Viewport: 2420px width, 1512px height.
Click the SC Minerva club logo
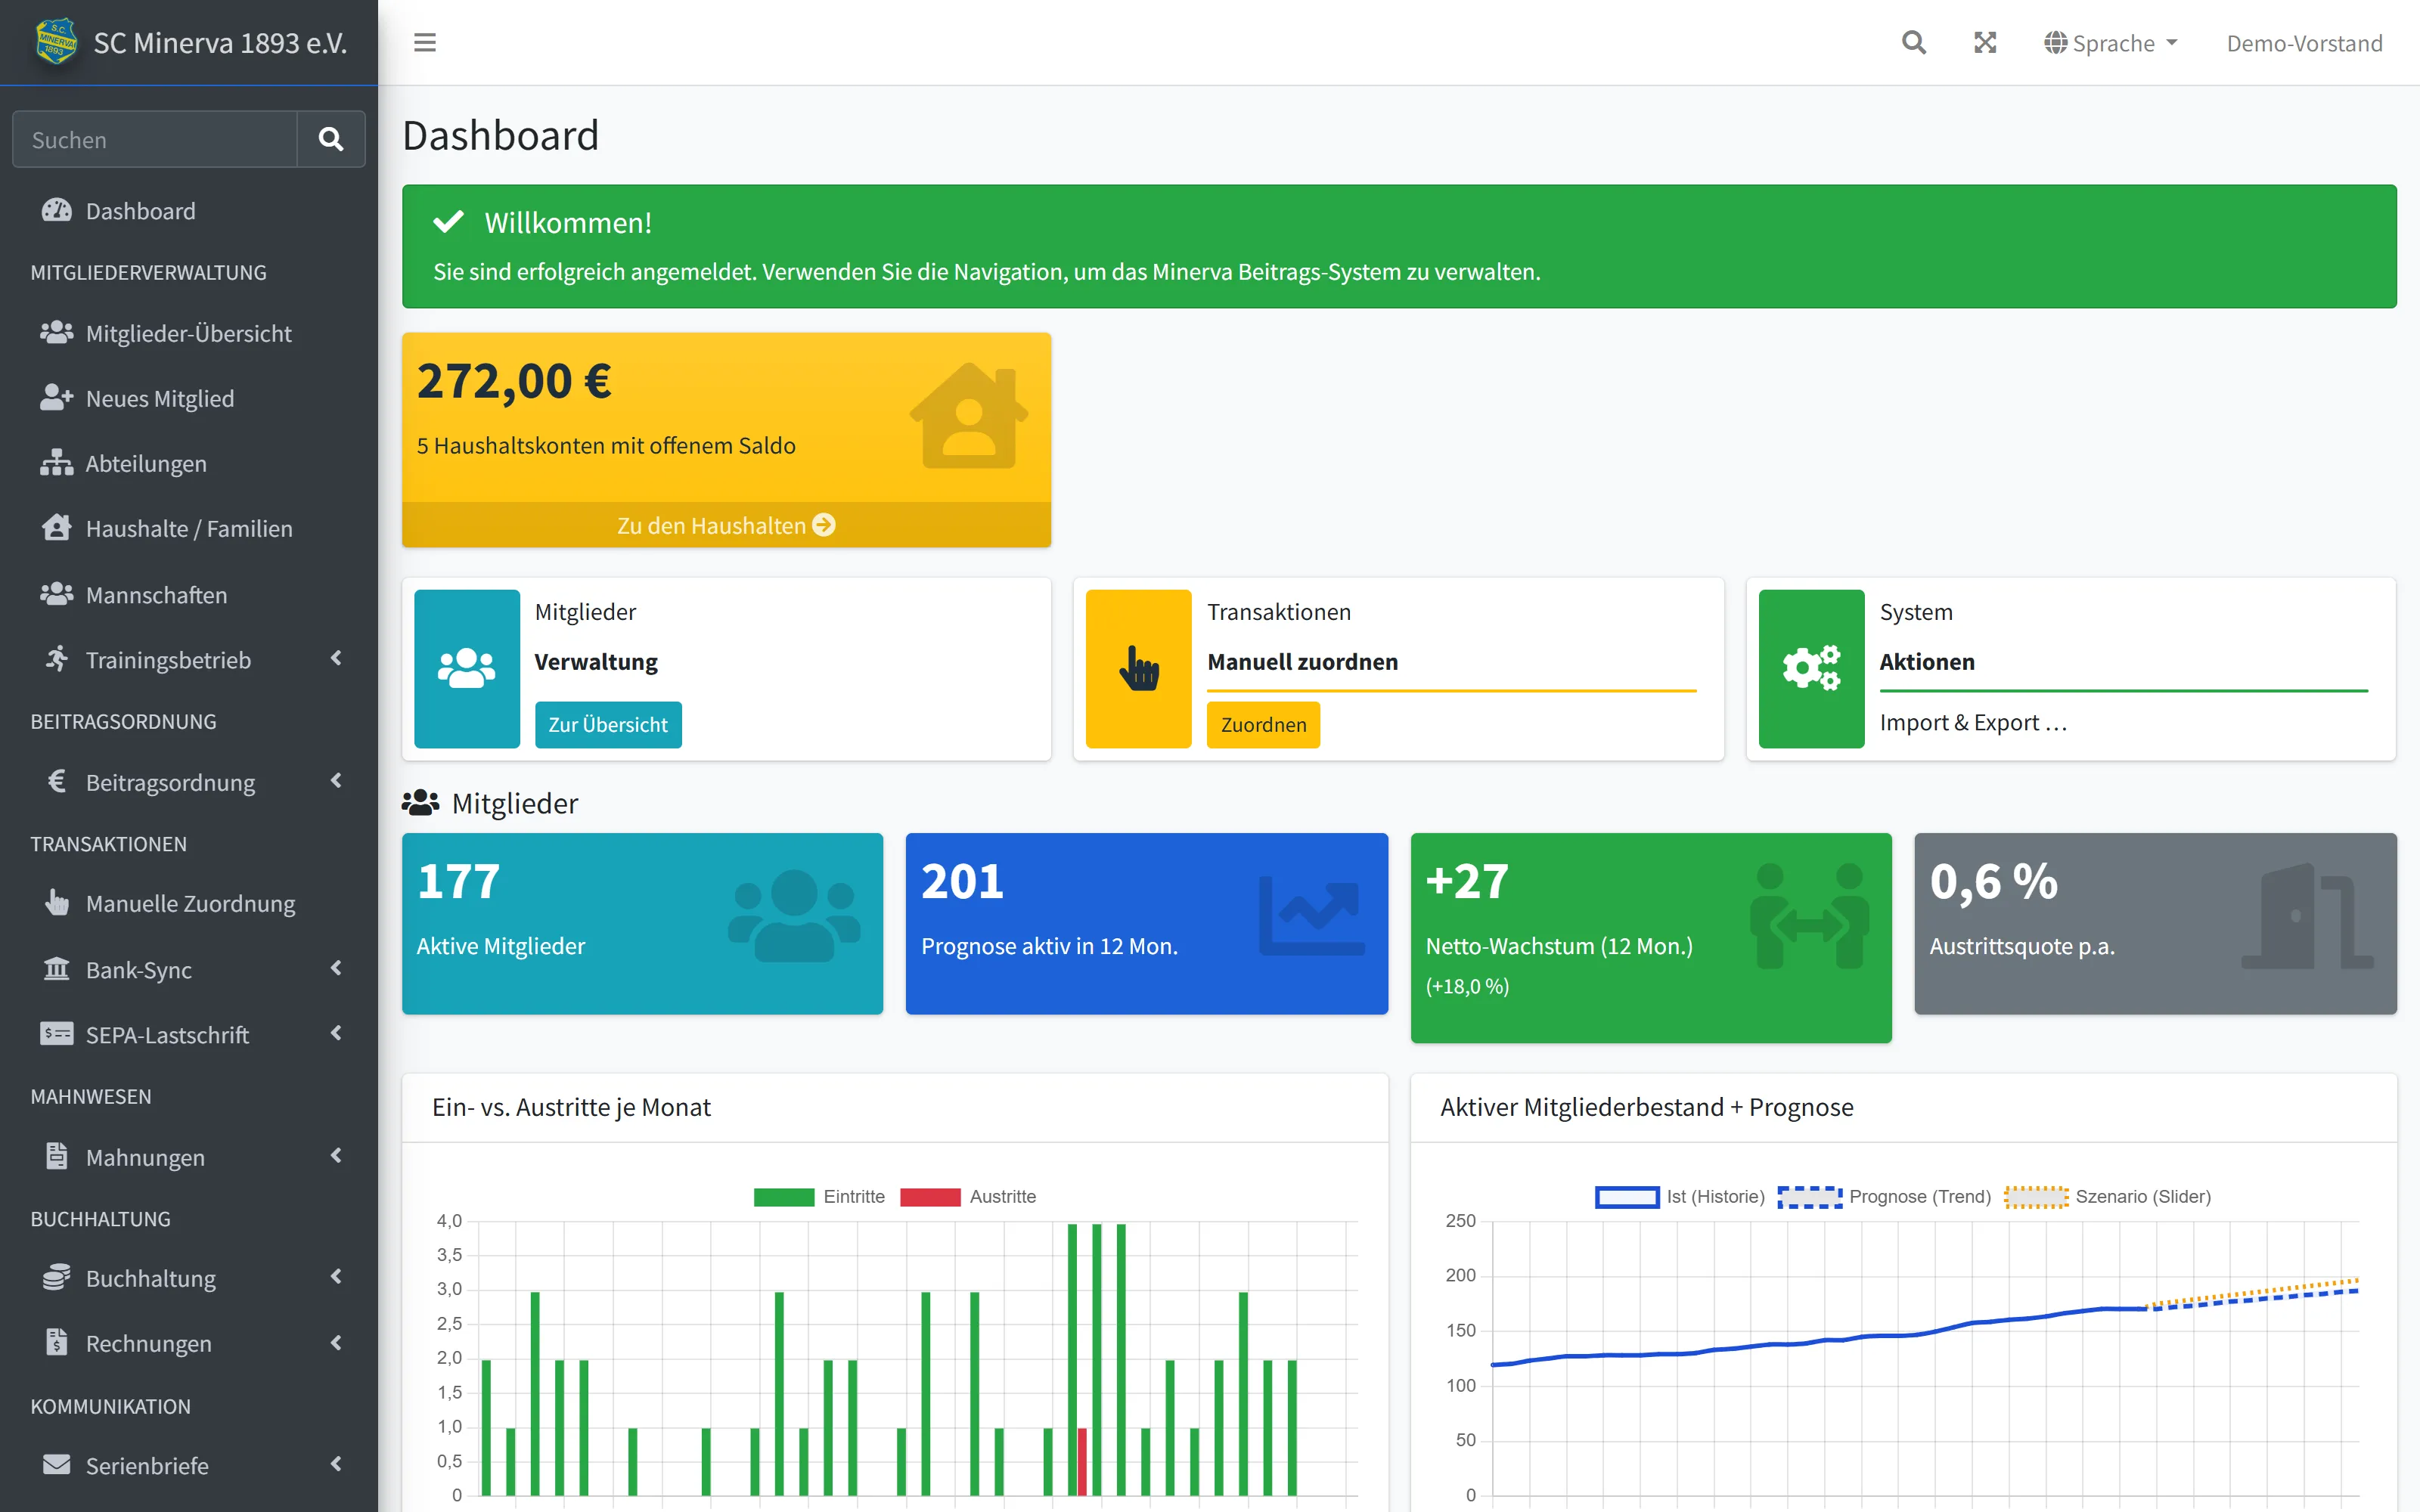point(56,42)
